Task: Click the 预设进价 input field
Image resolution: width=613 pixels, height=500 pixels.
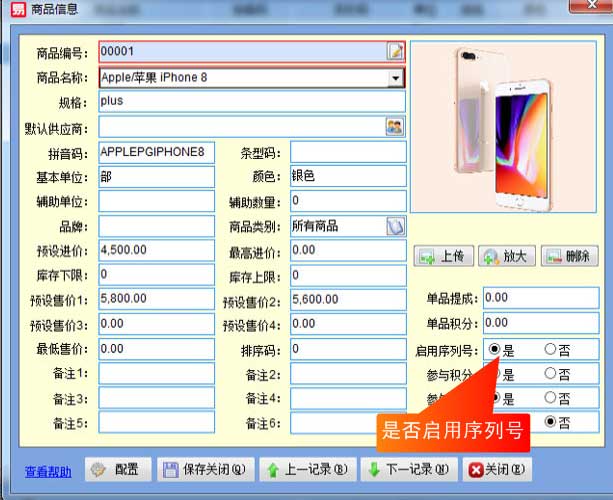Action: pos(156,250)
